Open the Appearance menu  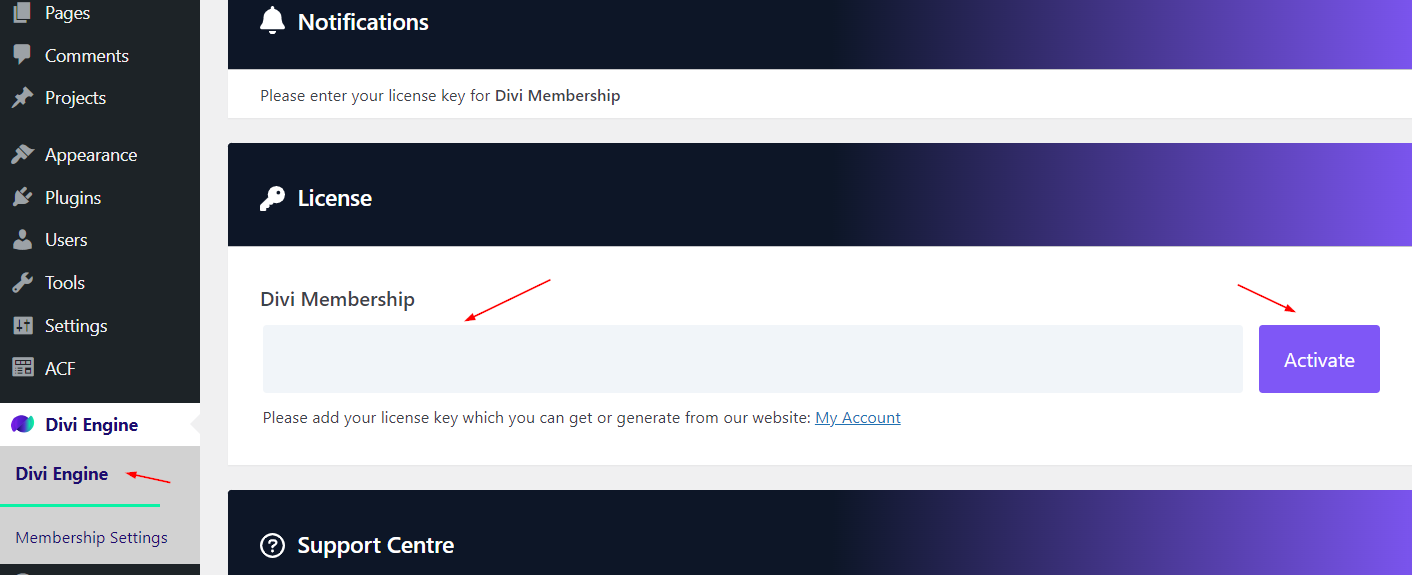pyautogui.click(x=91, y=155)
